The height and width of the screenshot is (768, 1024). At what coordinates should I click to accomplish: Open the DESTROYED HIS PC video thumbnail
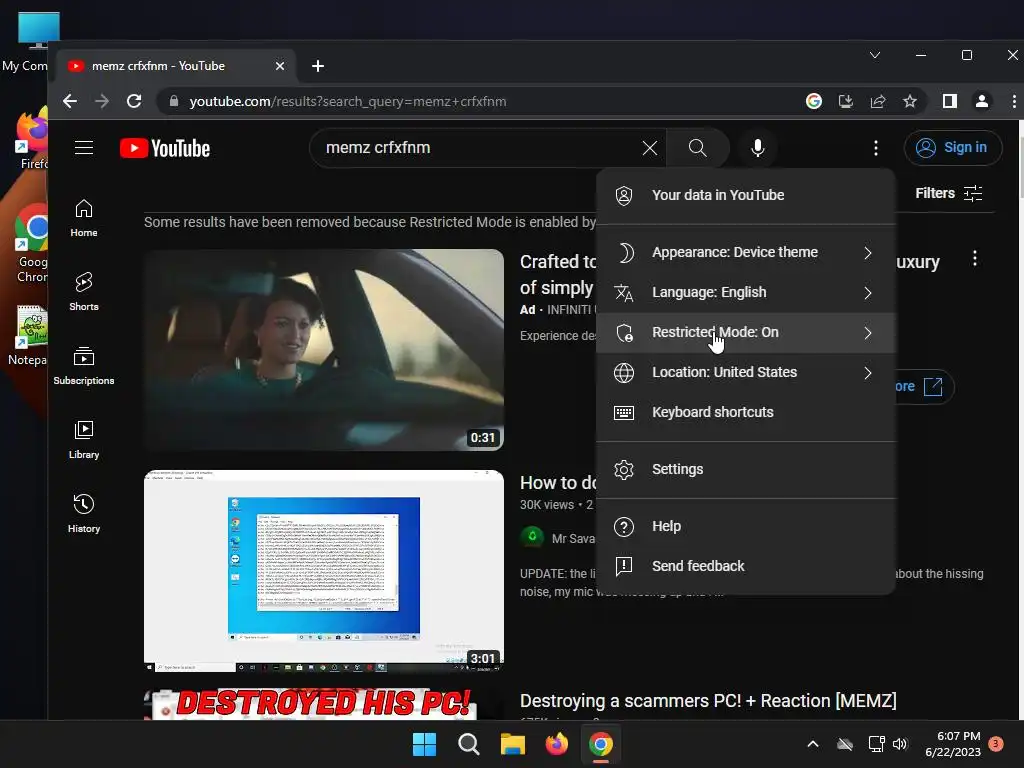tap(324, 705)
